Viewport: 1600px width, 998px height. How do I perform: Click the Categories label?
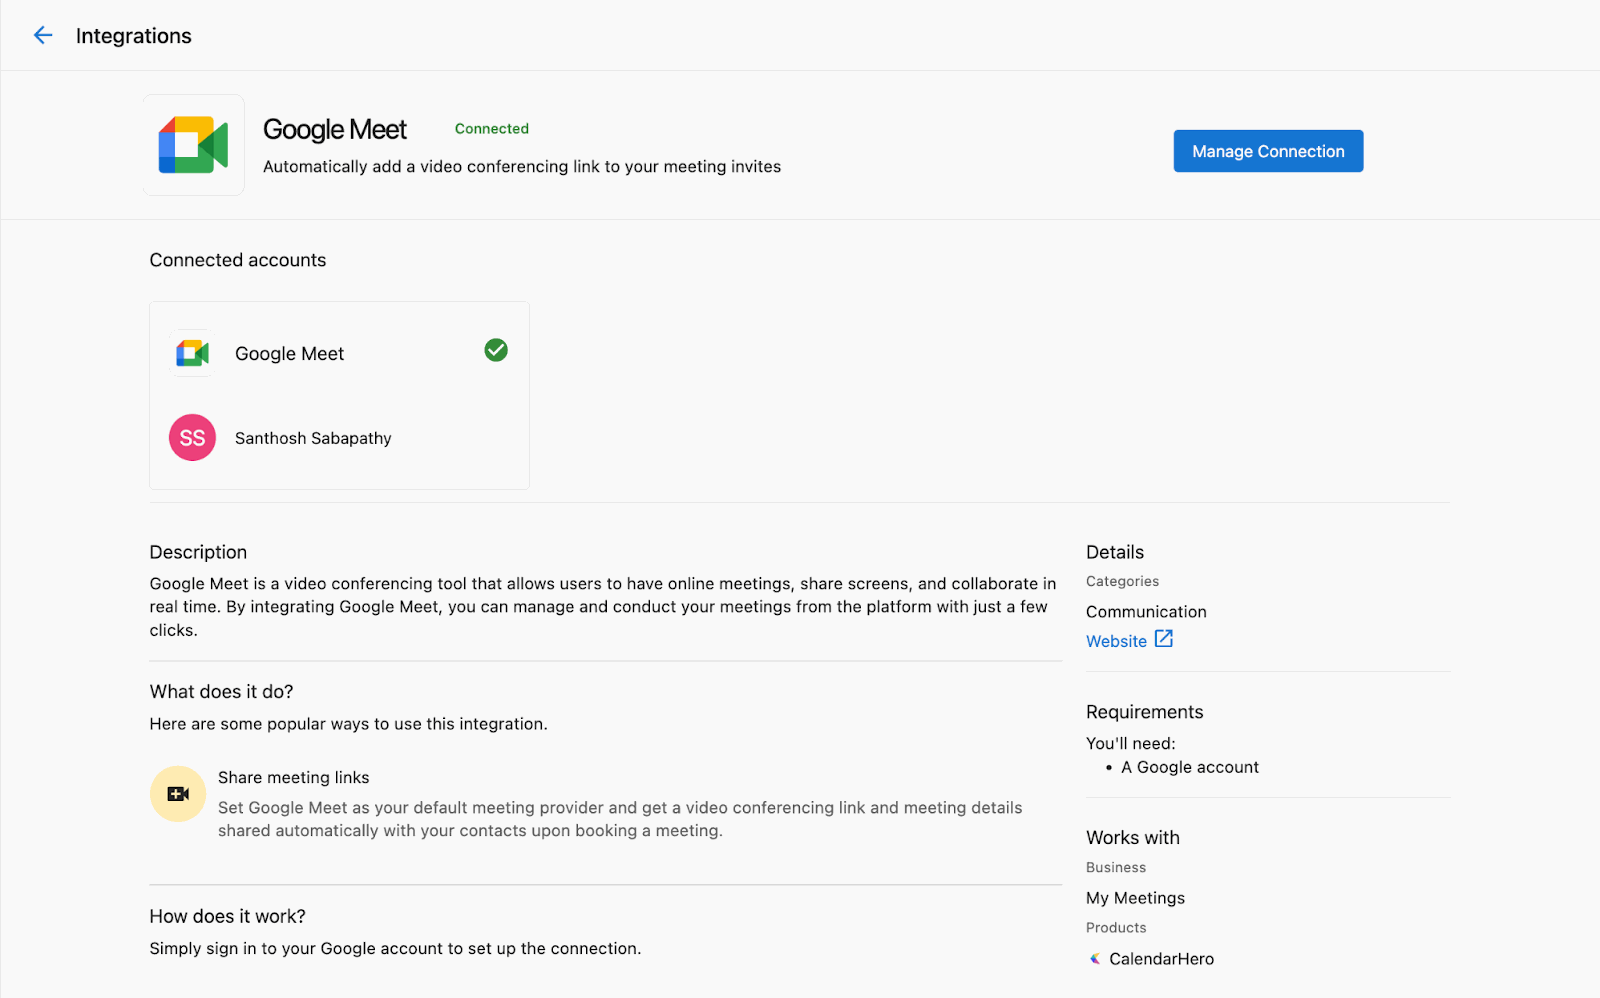(1122, 581)
